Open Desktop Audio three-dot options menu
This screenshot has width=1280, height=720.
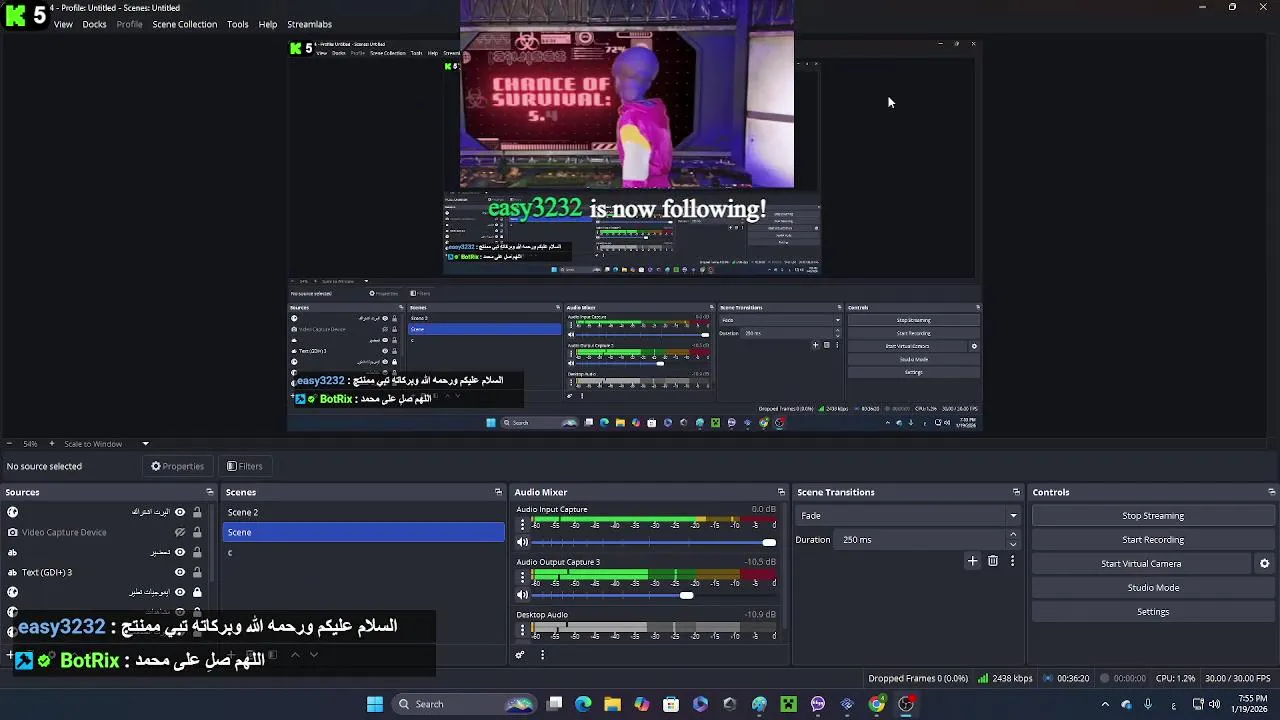click(x=522, y=630)
